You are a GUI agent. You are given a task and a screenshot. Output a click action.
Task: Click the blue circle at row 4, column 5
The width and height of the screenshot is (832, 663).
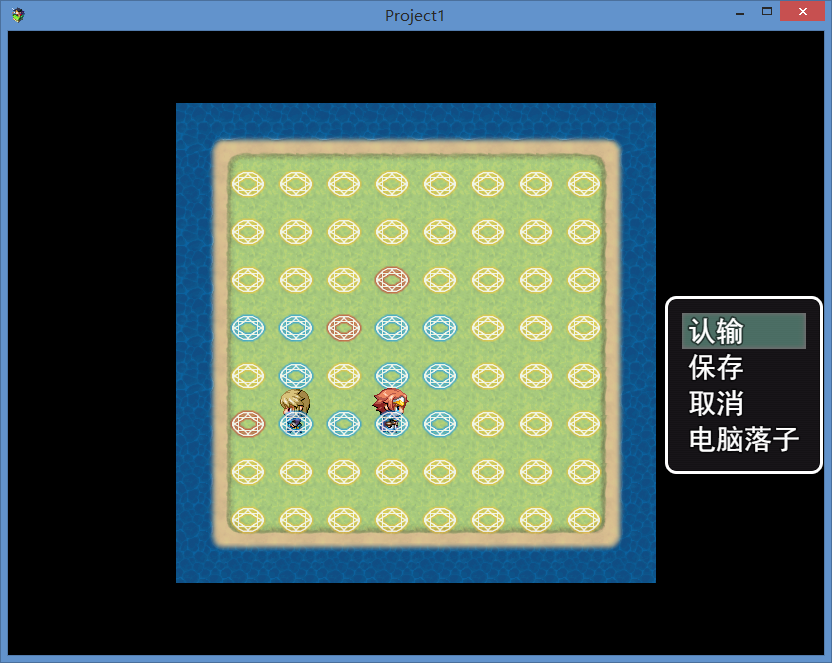tap(440, 328)
